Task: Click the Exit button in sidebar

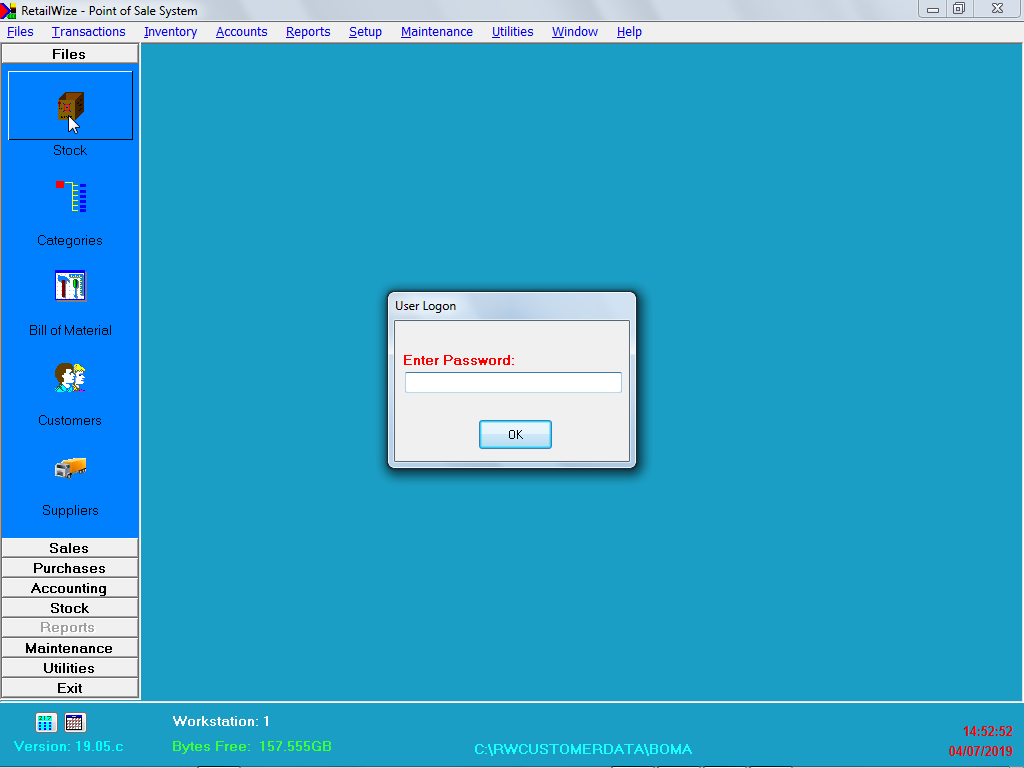Action: [69, 688]
